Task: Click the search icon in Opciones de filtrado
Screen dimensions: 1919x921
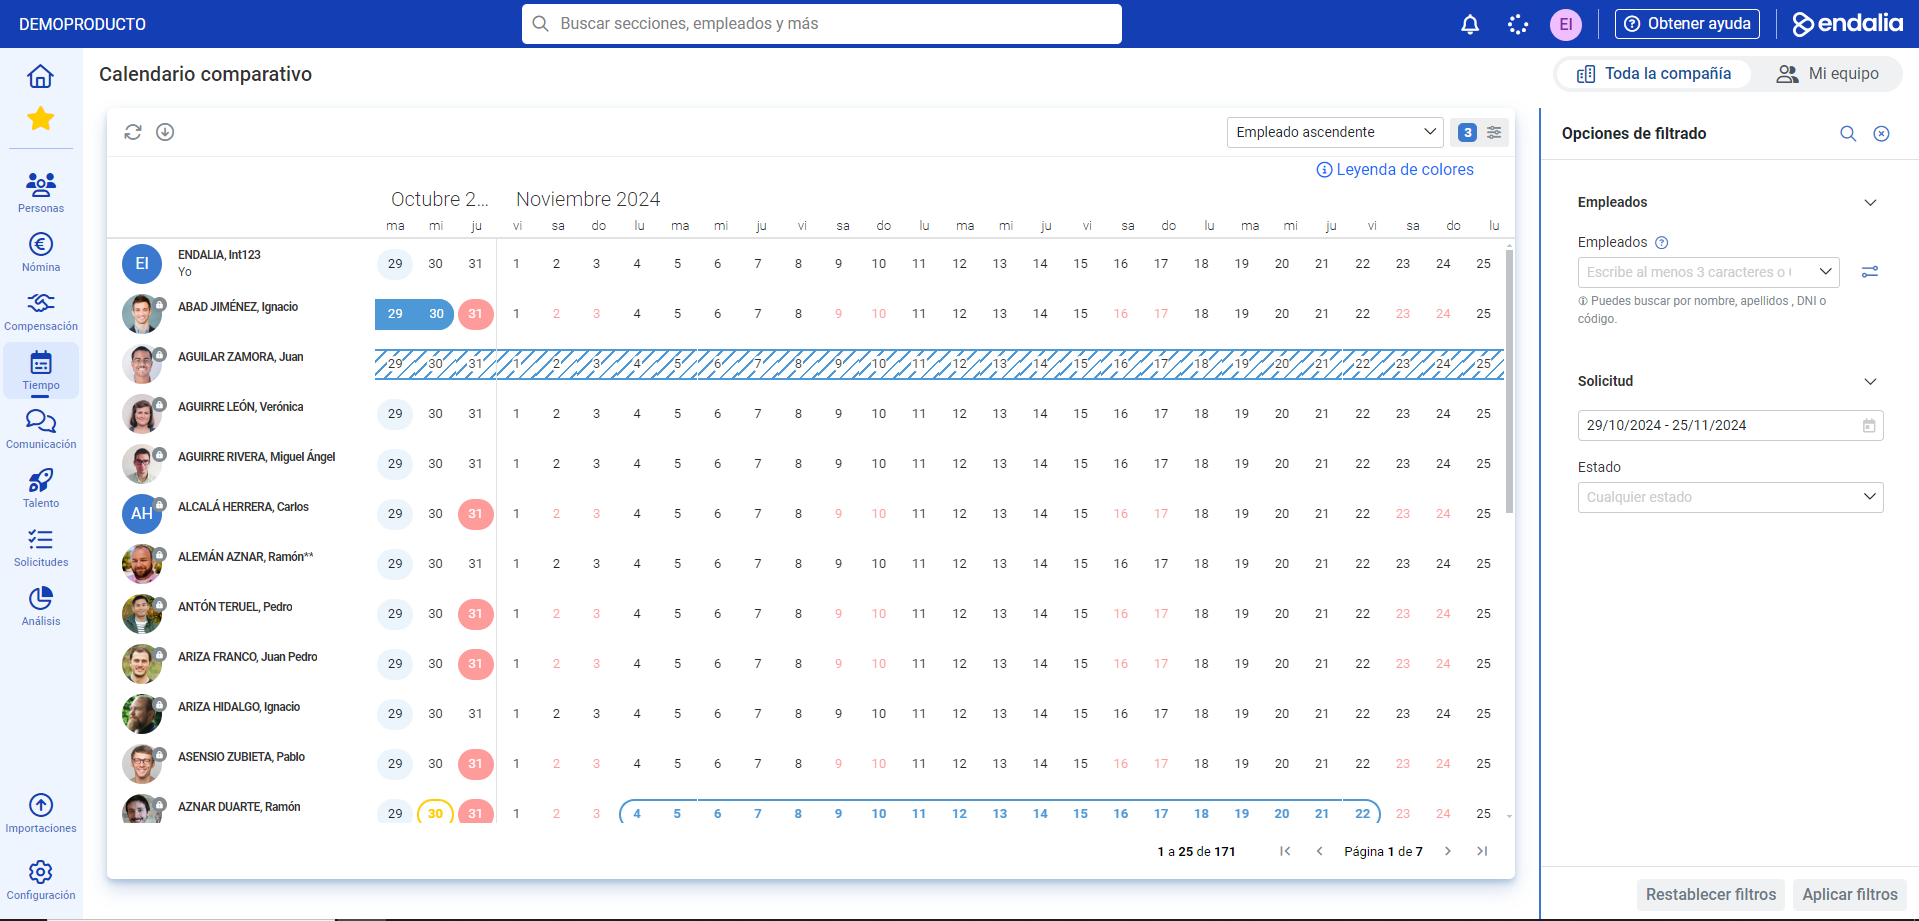Action: 1848,134
